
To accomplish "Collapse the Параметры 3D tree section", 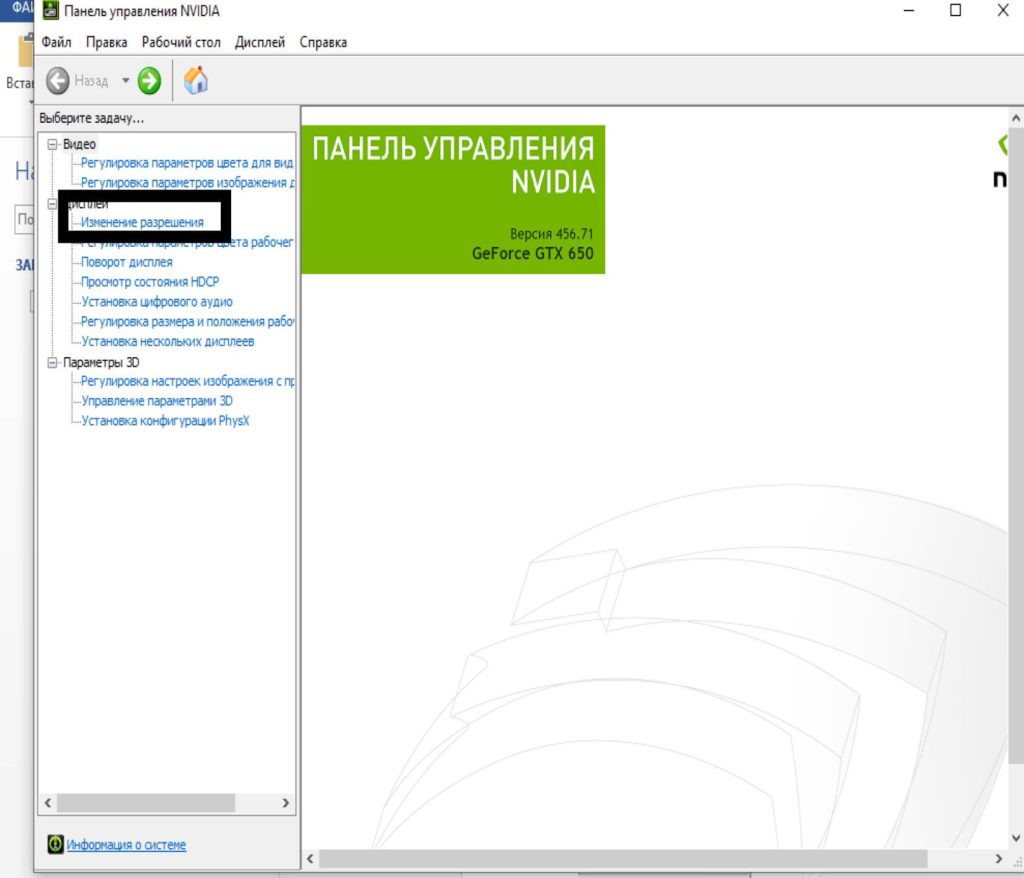I will 54,363.
